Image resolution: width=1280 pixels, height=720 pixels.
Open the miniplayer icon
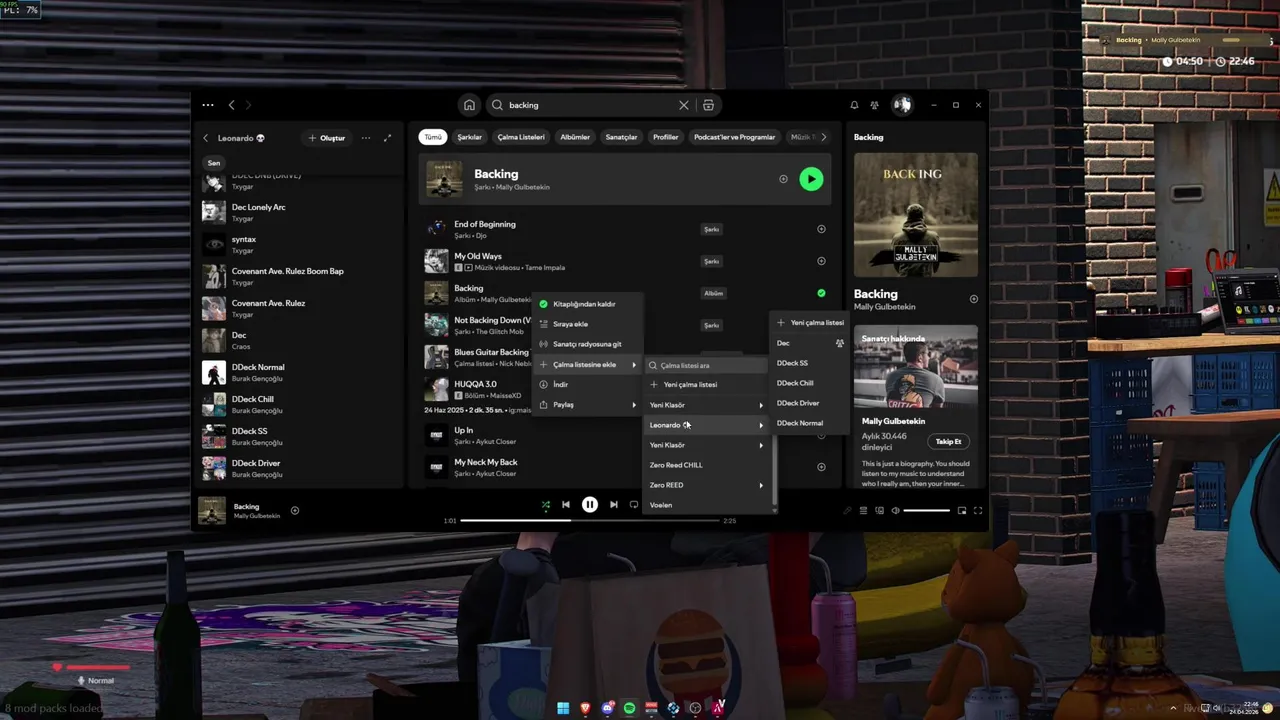pyautogui.click(x=962, y=510)
